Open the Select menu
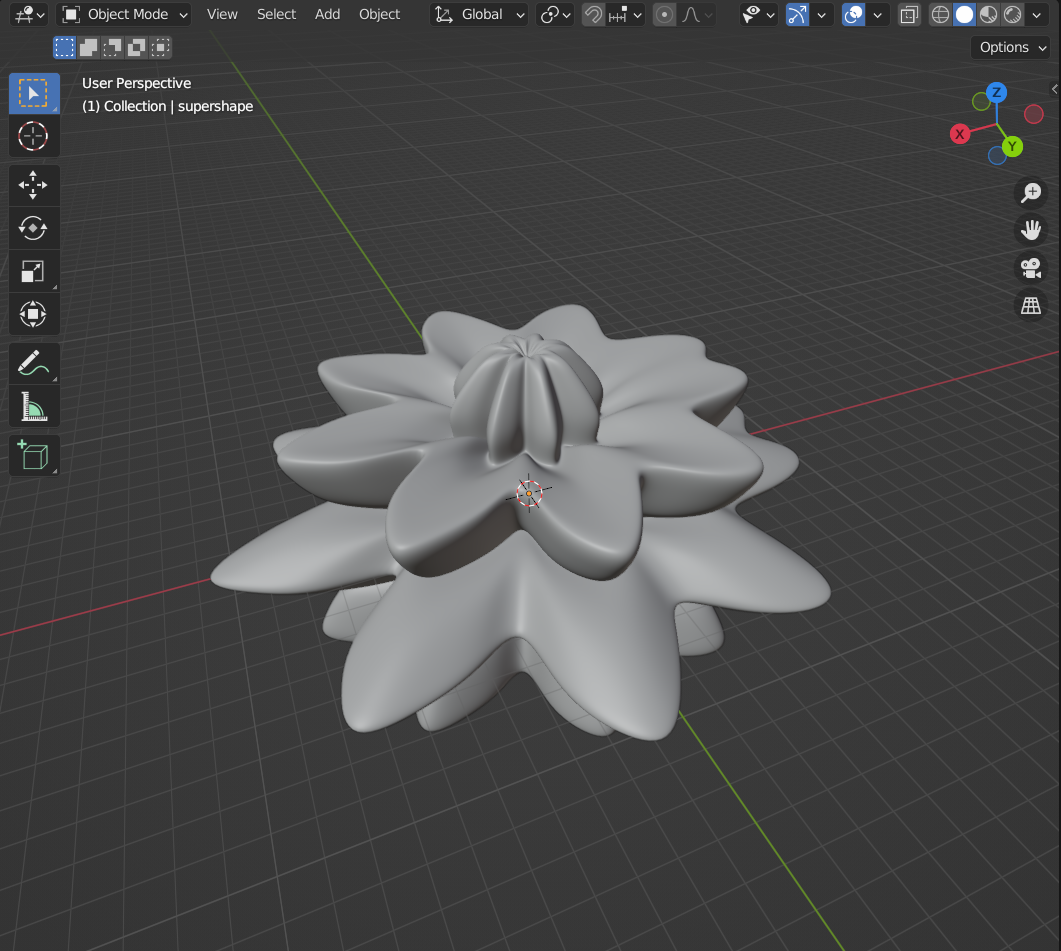Screen dimensions: 1061x951 [x=276, y=14]
